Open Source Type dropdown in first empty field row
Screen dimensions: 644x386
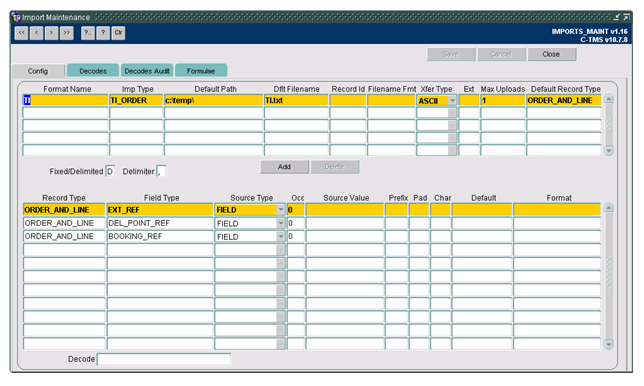pyautogui.click(x=281, y=250)
